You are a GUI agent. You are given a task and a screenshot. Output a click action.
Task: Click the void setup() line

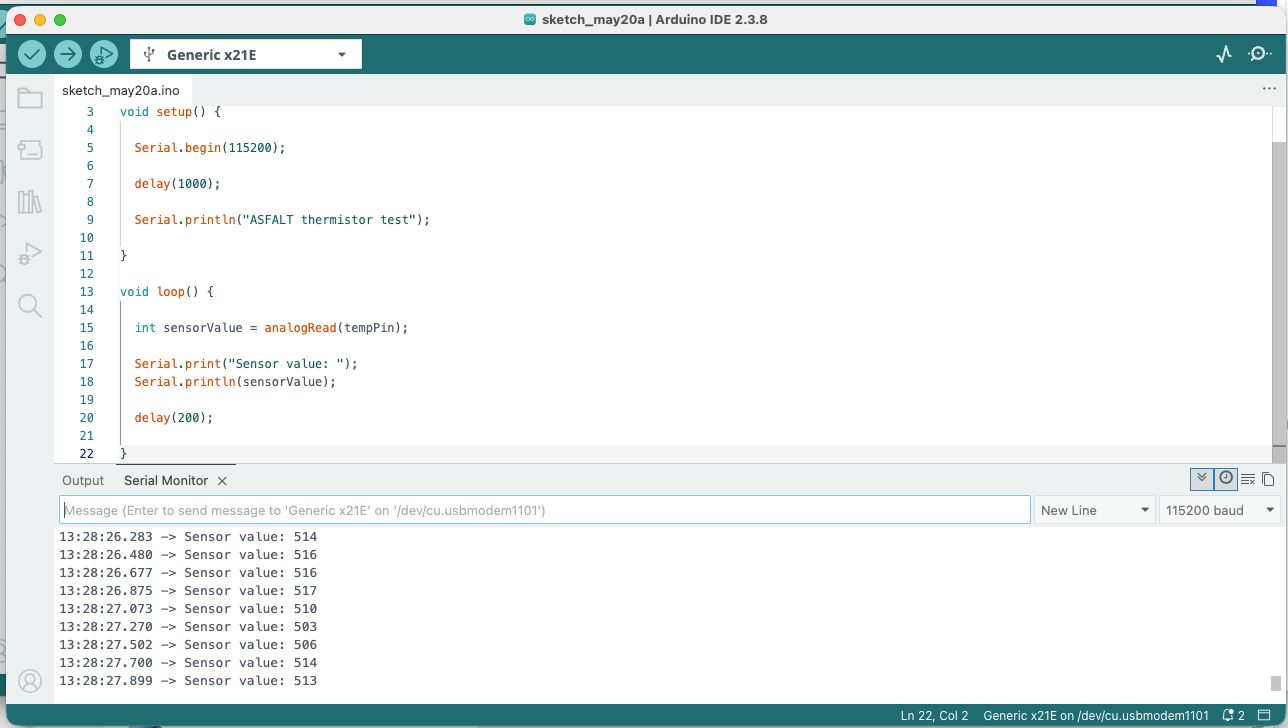(x=170, y=112)
